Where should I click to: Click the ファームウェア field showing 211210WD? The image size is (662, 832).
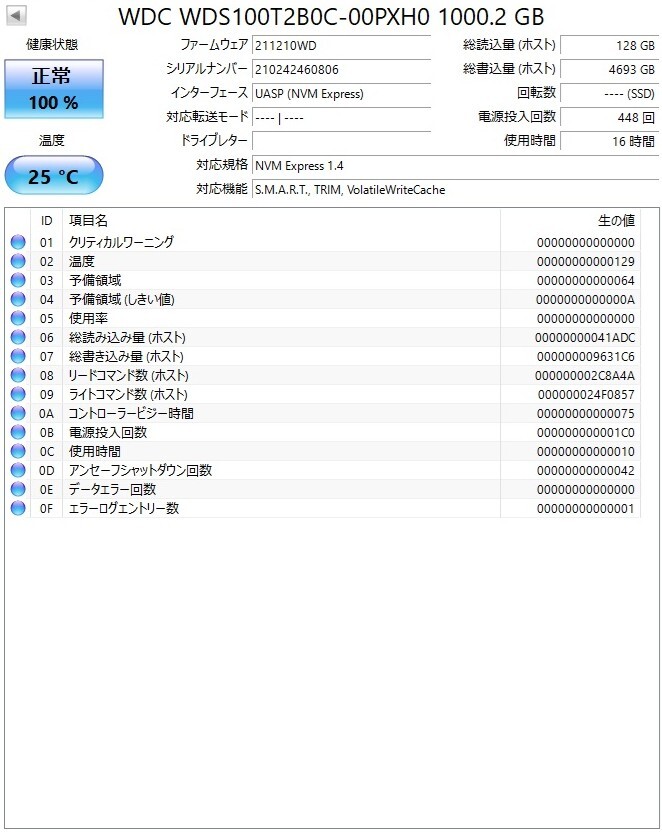pos(341,45)
